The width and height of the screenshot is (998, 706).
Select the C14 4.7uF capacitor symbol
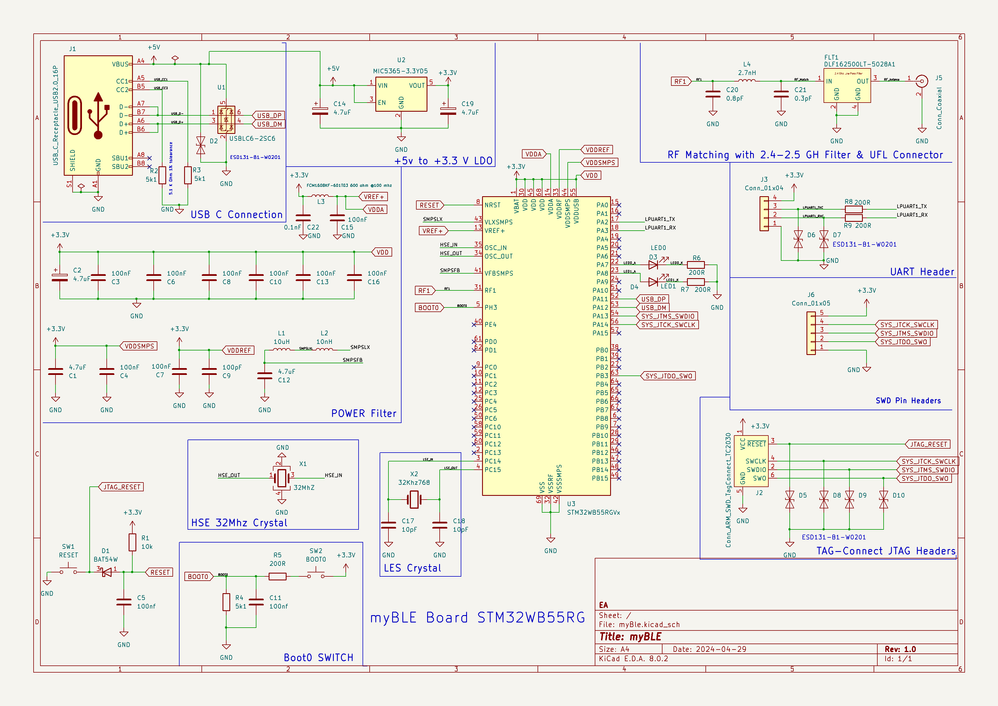click(320, 109)
